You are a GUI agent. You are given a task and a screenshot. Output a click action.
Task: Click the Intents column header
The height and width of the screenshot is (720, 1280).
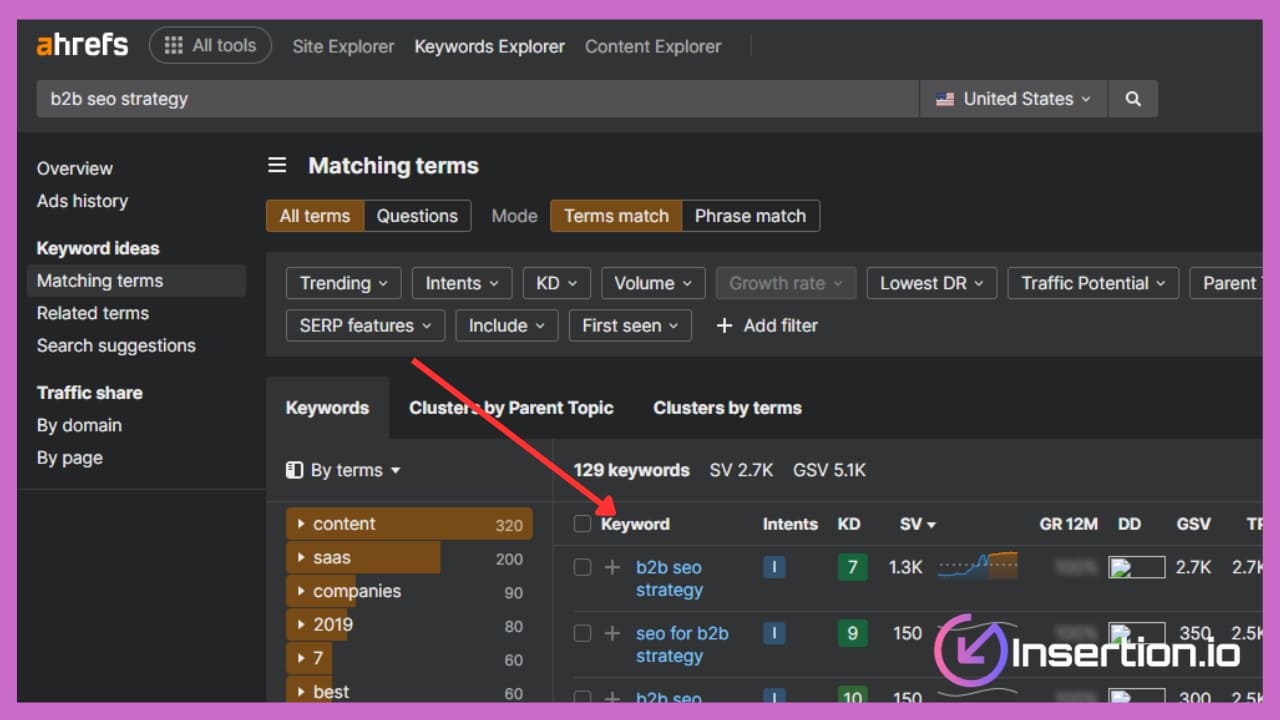(x=790, y=524)
